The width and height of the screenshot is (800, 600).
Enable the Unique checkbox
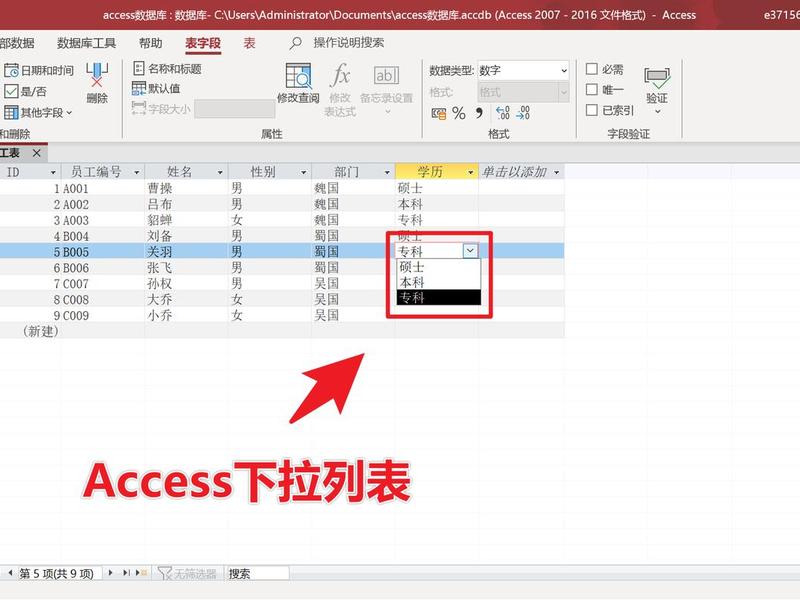point(591,90)
